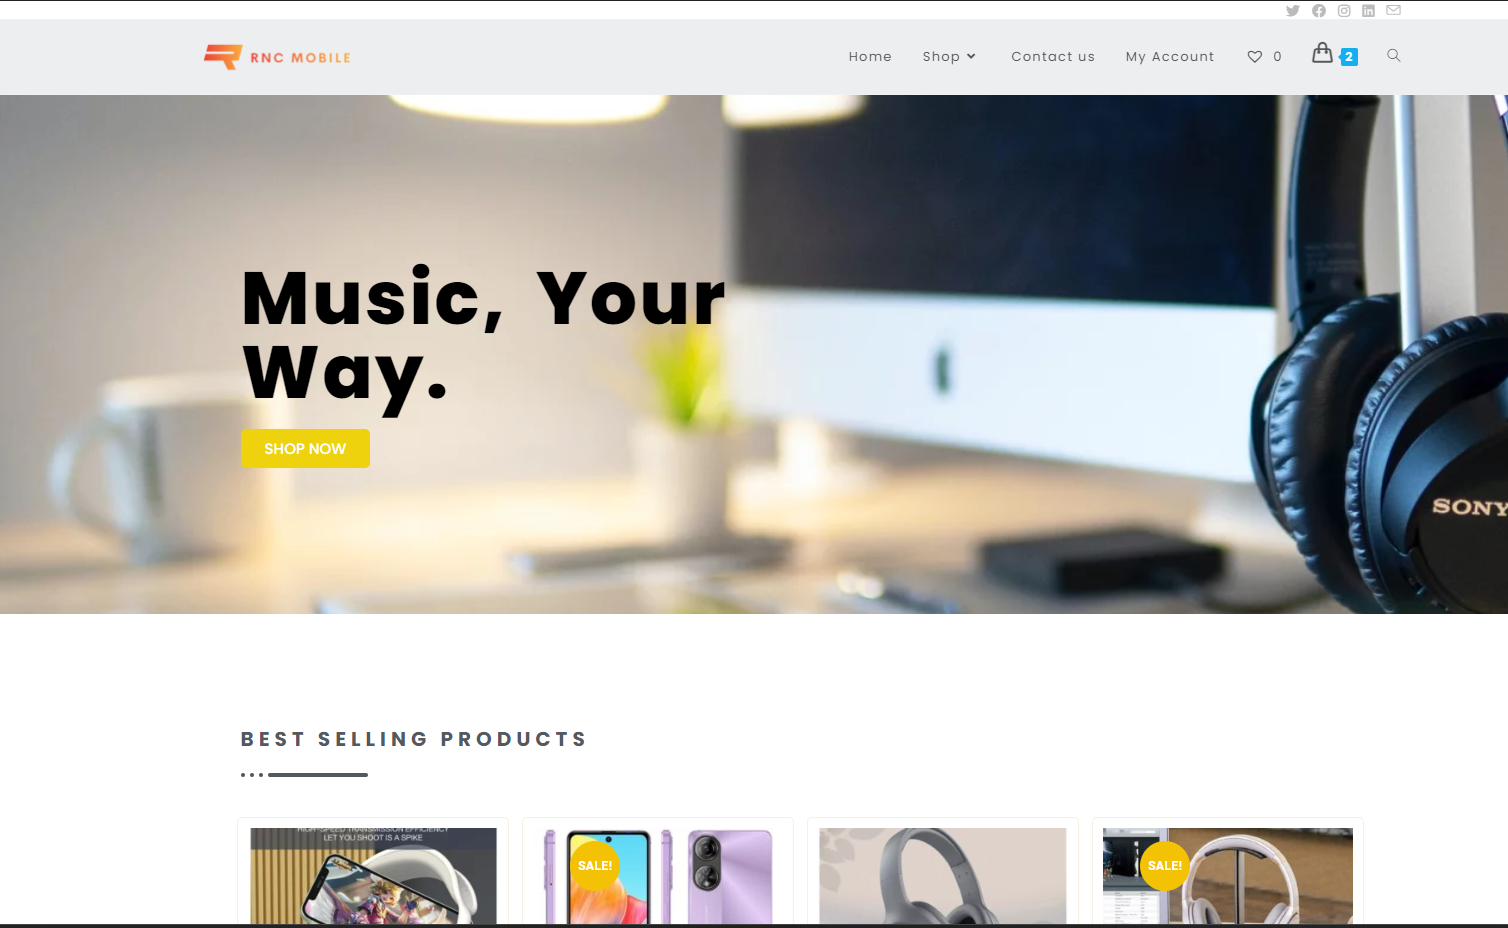Expand the Shop dropdown menu

point(949,57)
